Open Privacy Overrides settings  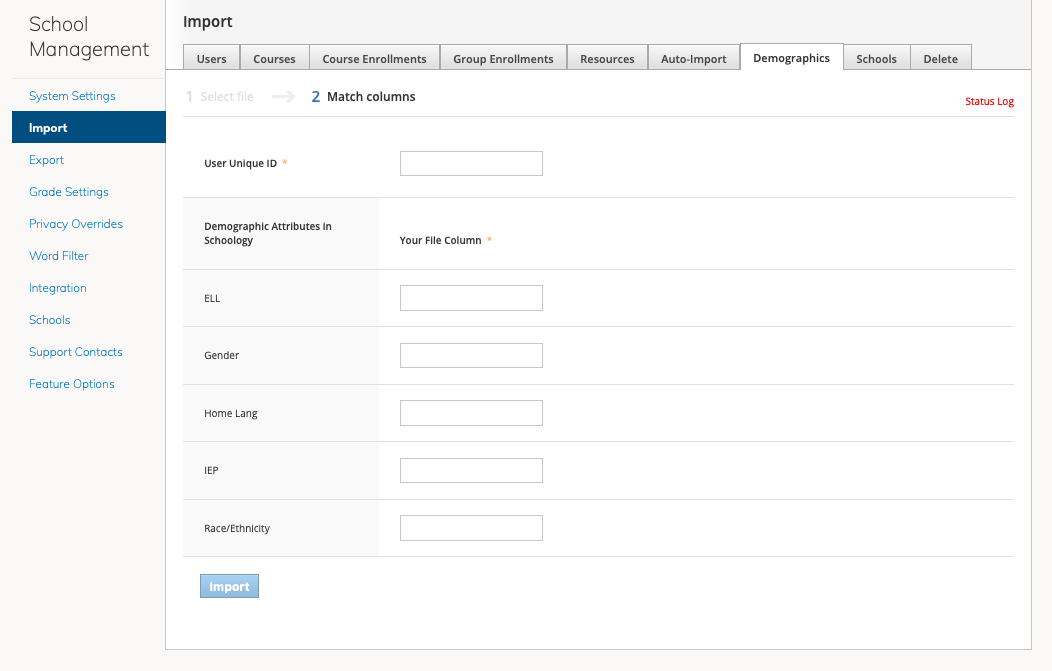pyautogui.click(x=75, y=223)
